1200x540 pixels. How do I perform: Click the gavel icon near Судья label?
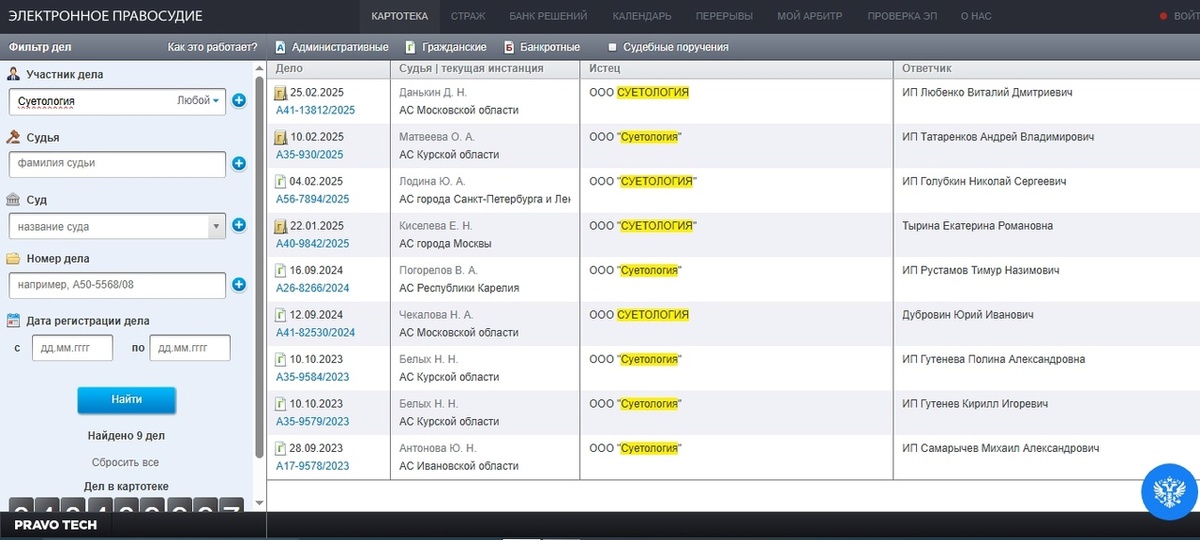click(x=13, y=137)
